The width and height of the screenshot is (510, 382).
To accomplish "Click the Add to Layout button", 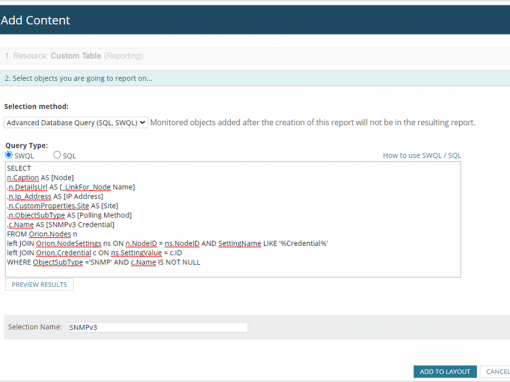I will coord(445,371).
